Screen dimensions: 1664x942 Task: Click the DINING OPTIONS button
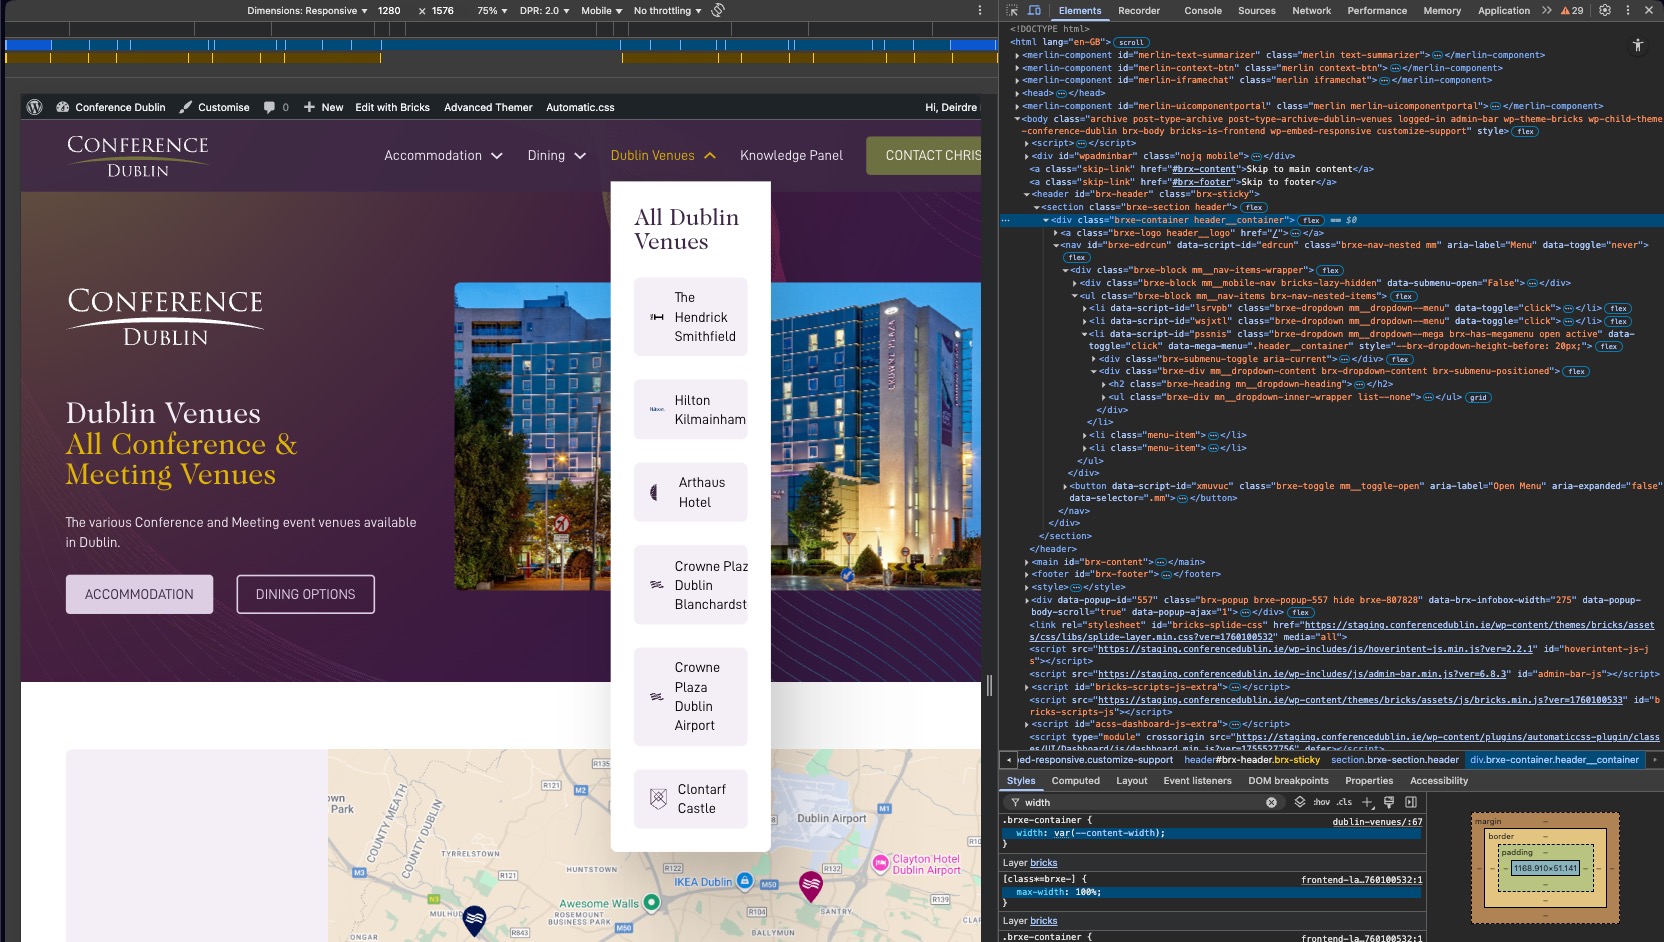tap(305, 594)
